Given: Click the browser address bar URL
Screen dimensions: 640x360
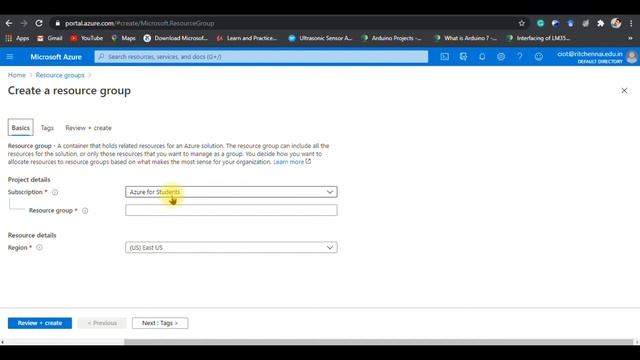Looking at the screenshot, I should click(x=140, y=23).
